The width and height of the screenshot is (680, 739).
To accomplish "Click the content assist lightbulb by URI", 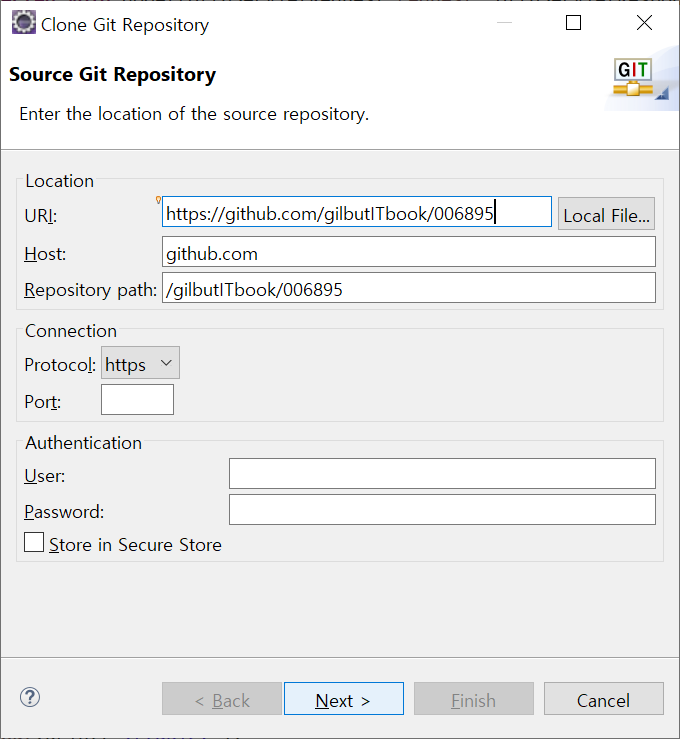I will (x=158, y=200).
